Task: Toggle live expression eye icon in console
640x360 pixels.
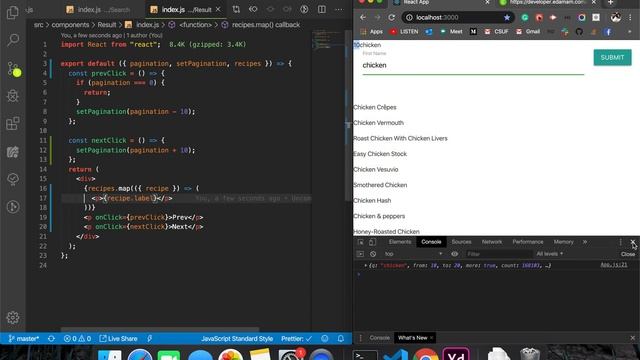Action: coord(454,254)
